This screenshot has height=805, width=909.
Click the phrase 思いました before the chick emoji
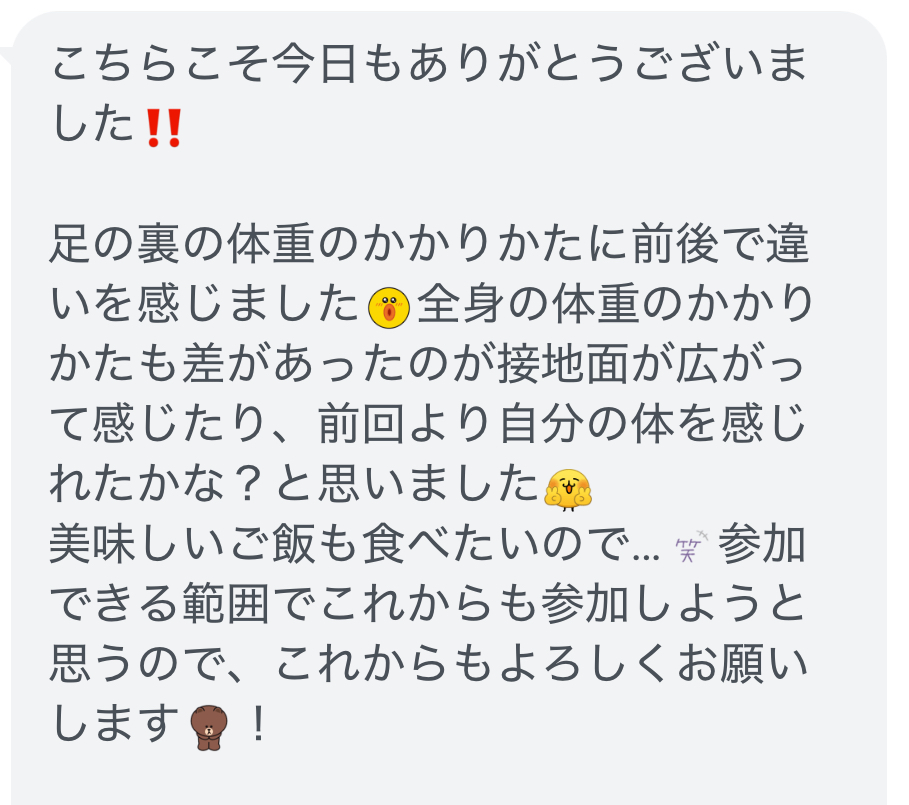pyautogui.click(x=428, y=486)
